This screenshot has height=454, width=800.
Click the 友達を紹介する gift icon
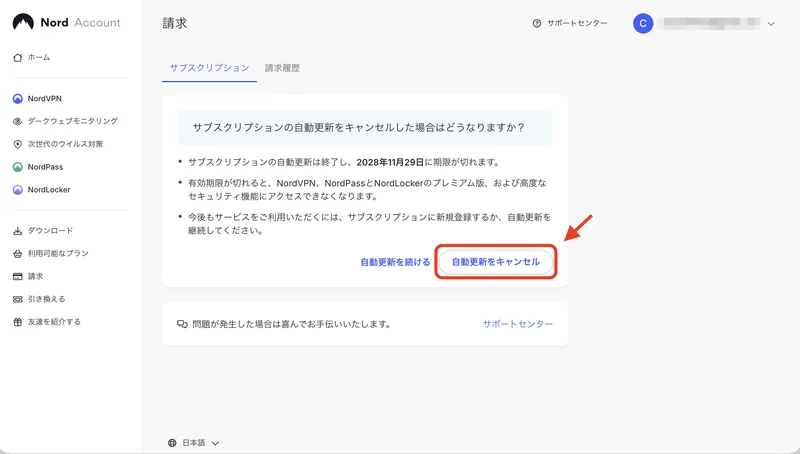click(17, 322)
